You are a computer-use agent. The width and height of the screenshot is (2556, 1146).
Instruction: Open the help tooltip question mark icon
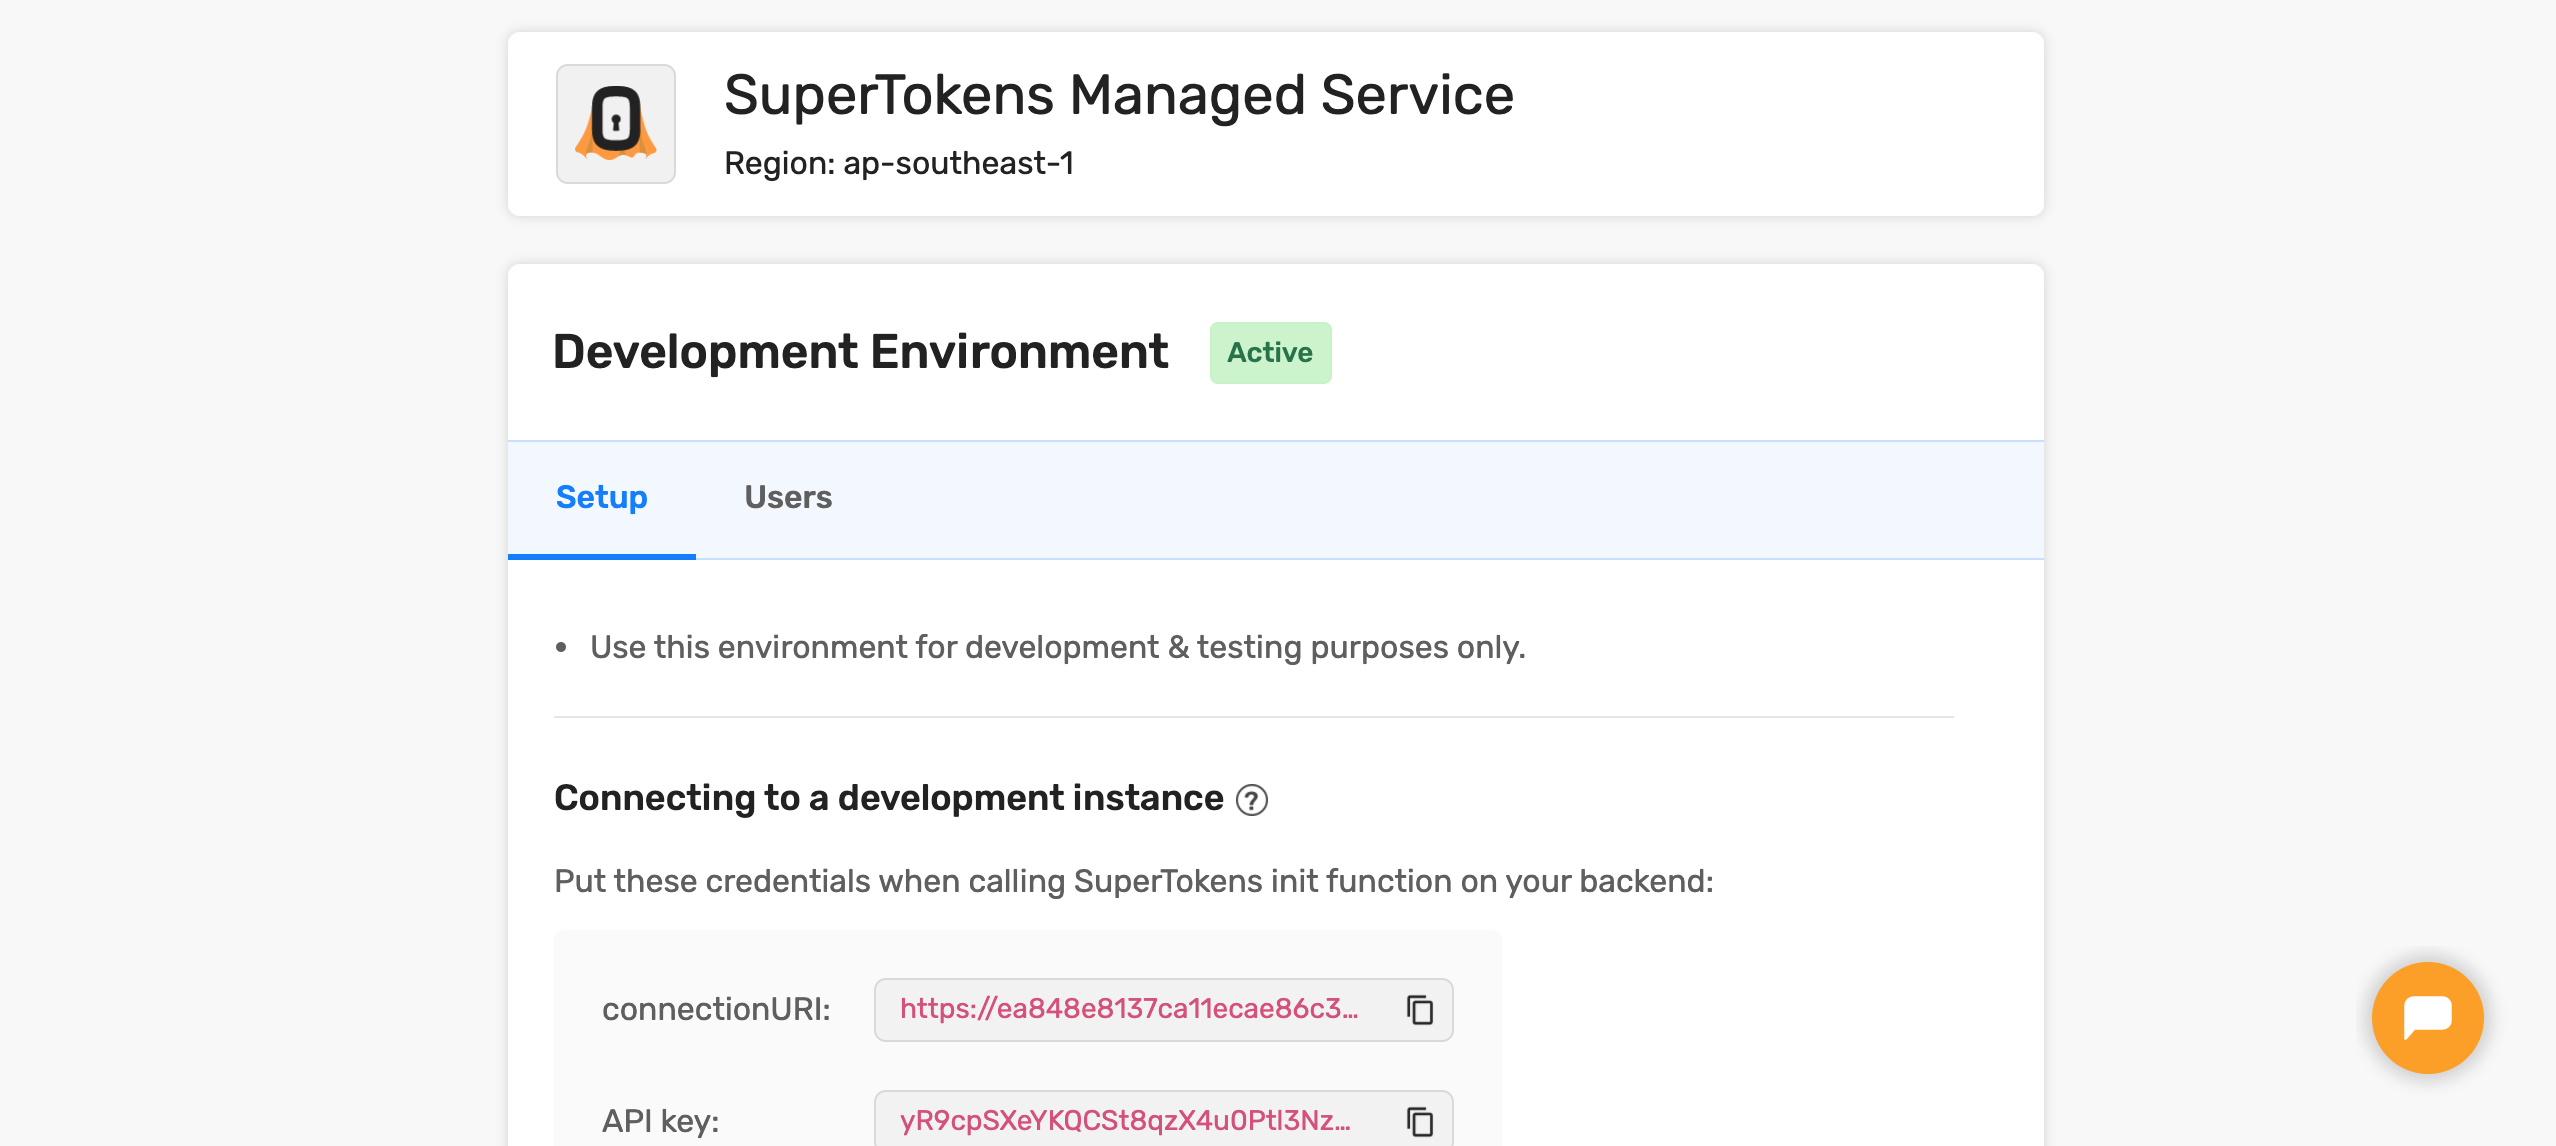pyautogui.click(x=1251, y=800)
